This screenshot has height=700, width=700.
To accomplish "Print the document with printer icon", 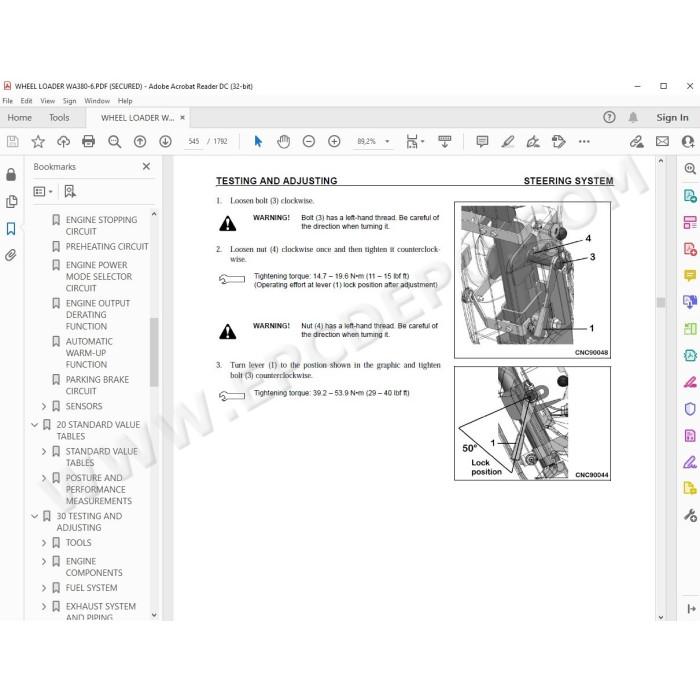I will [88, 142].
